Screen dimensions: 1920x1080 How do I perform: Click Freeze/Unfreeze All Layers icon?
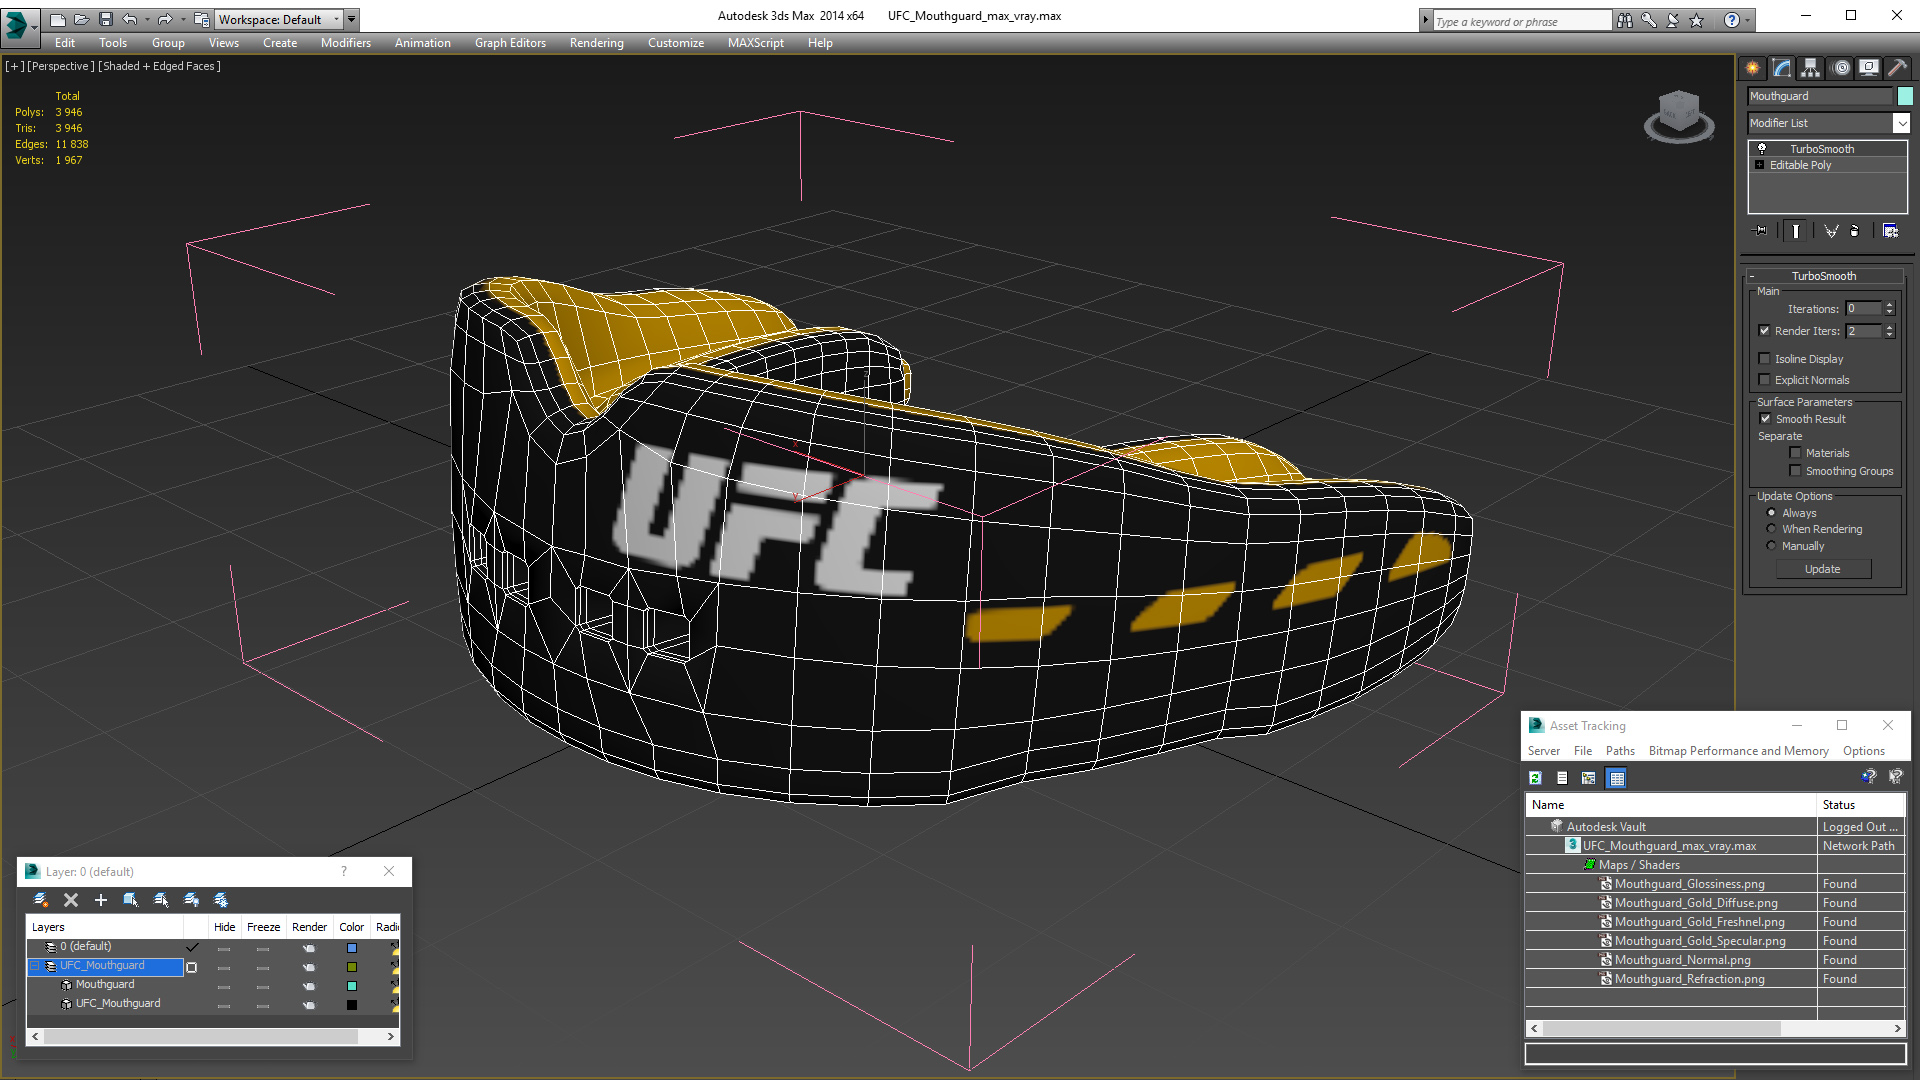(221, 900)
